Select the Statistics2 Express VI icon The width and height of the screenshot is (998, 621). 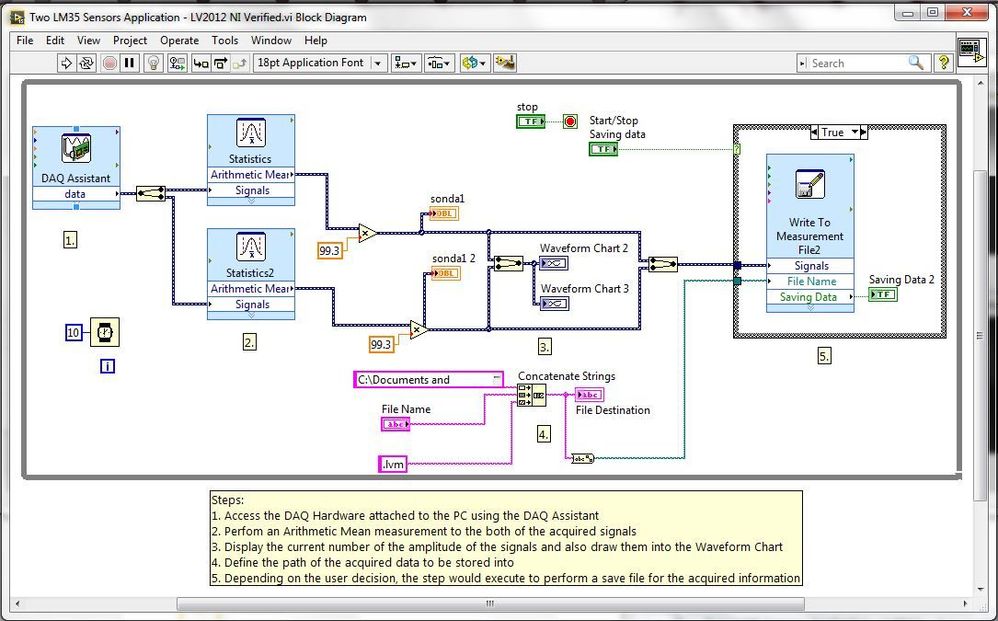pyautogui.click(x=251, y=247)
